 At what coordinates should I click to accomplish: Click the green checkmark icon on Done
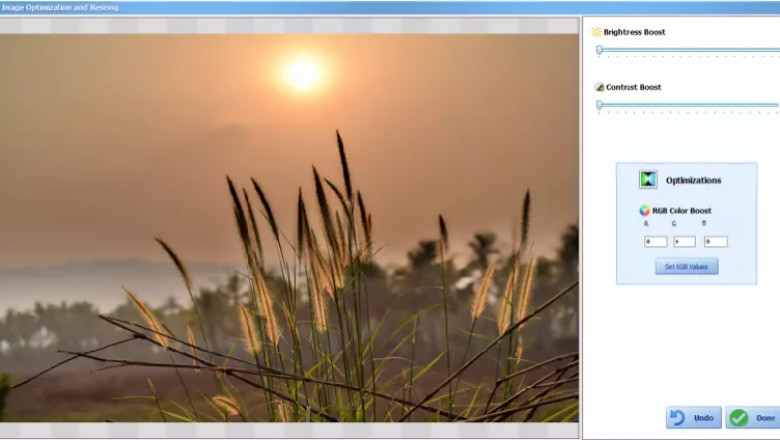(739, 417)
